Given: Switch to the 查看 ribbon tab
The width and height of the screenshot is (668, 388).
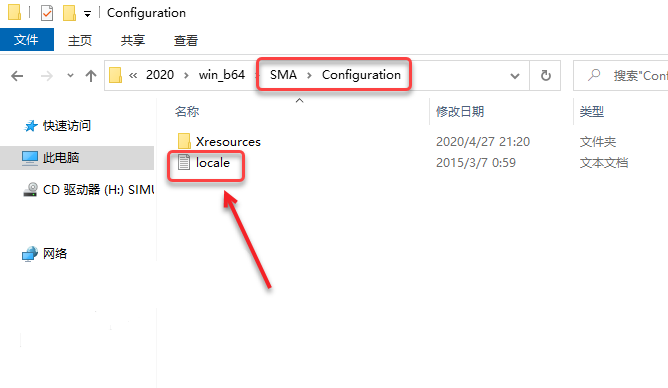Looking at the screenshot, I should 186,40.
